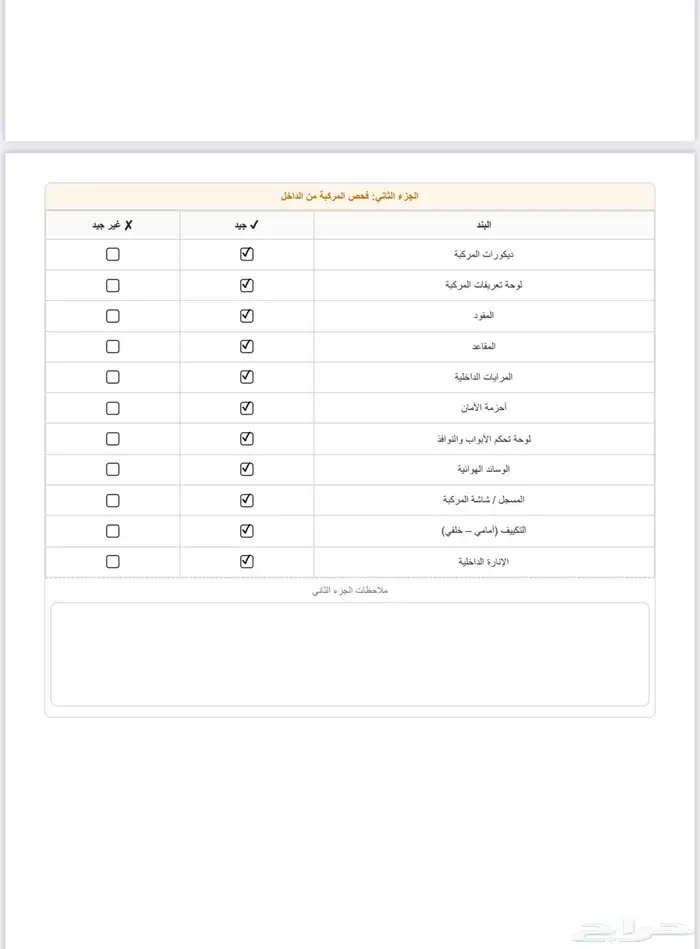
Task: Select the section header الجزء الثاني
Action: coord(350,196)
